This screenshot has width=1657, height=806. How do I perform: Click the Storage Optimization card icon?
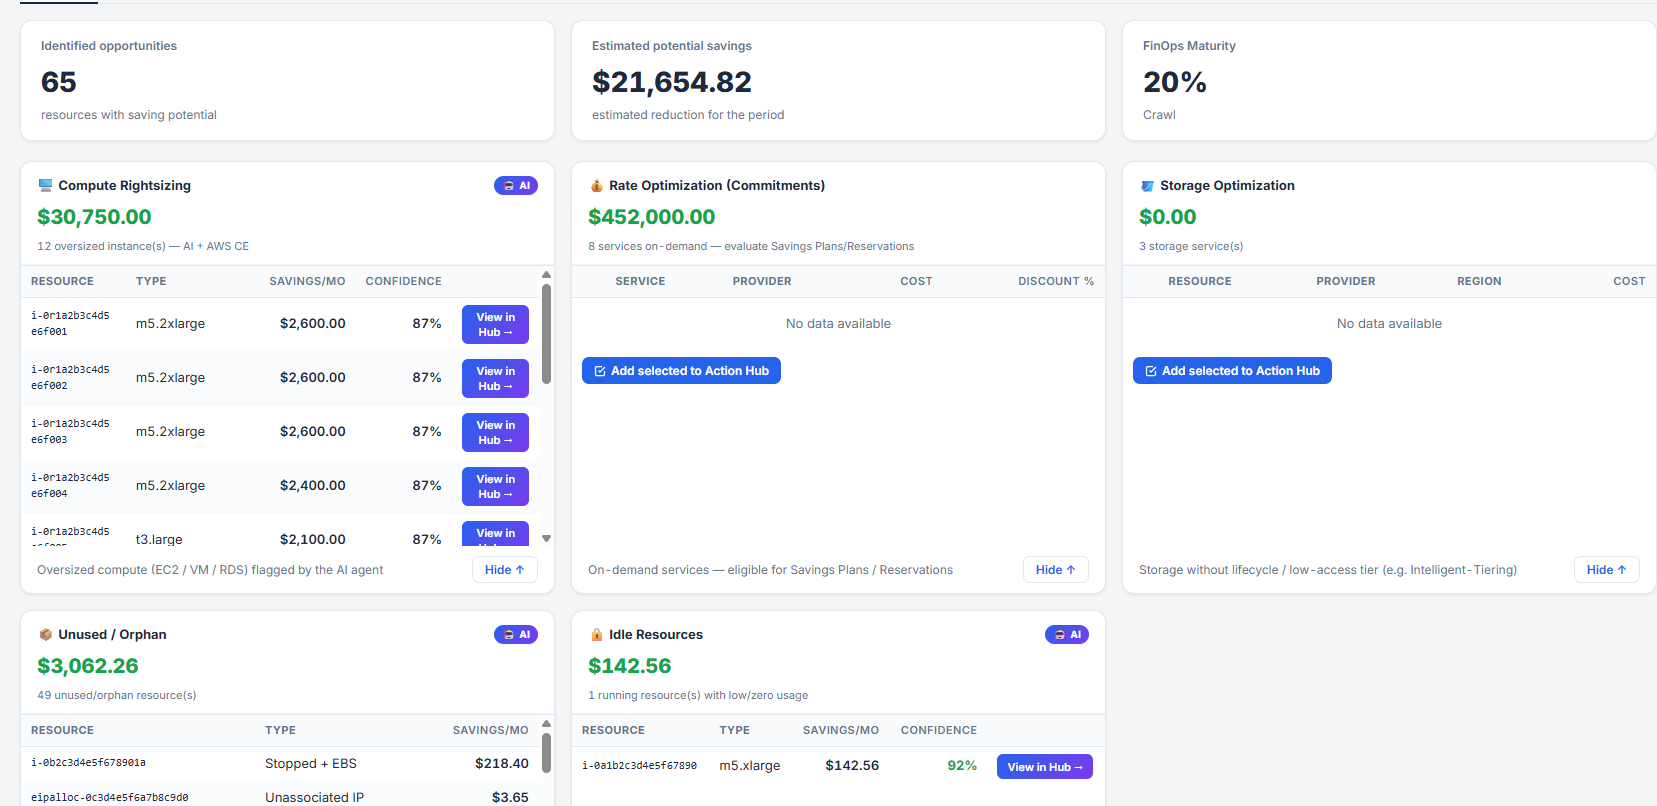click(1147, 185)
